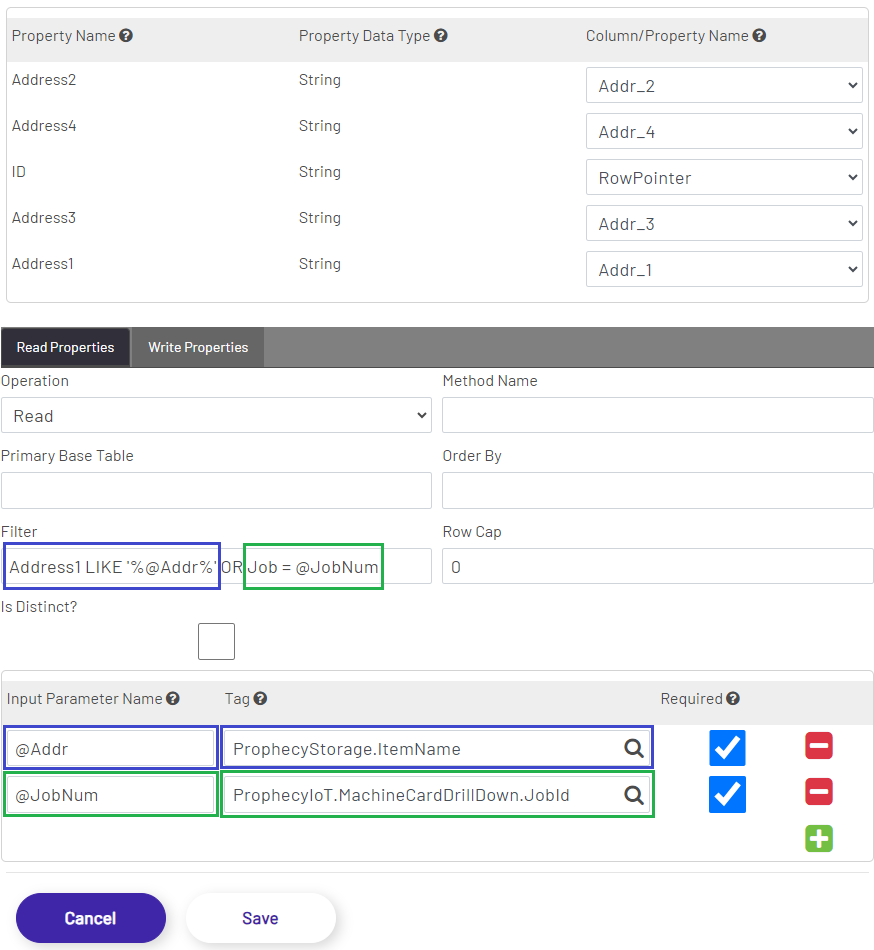Open the search lookup for MachineCardDrillDown.JobId tag

pyautogui.click(x=634, y=794)
